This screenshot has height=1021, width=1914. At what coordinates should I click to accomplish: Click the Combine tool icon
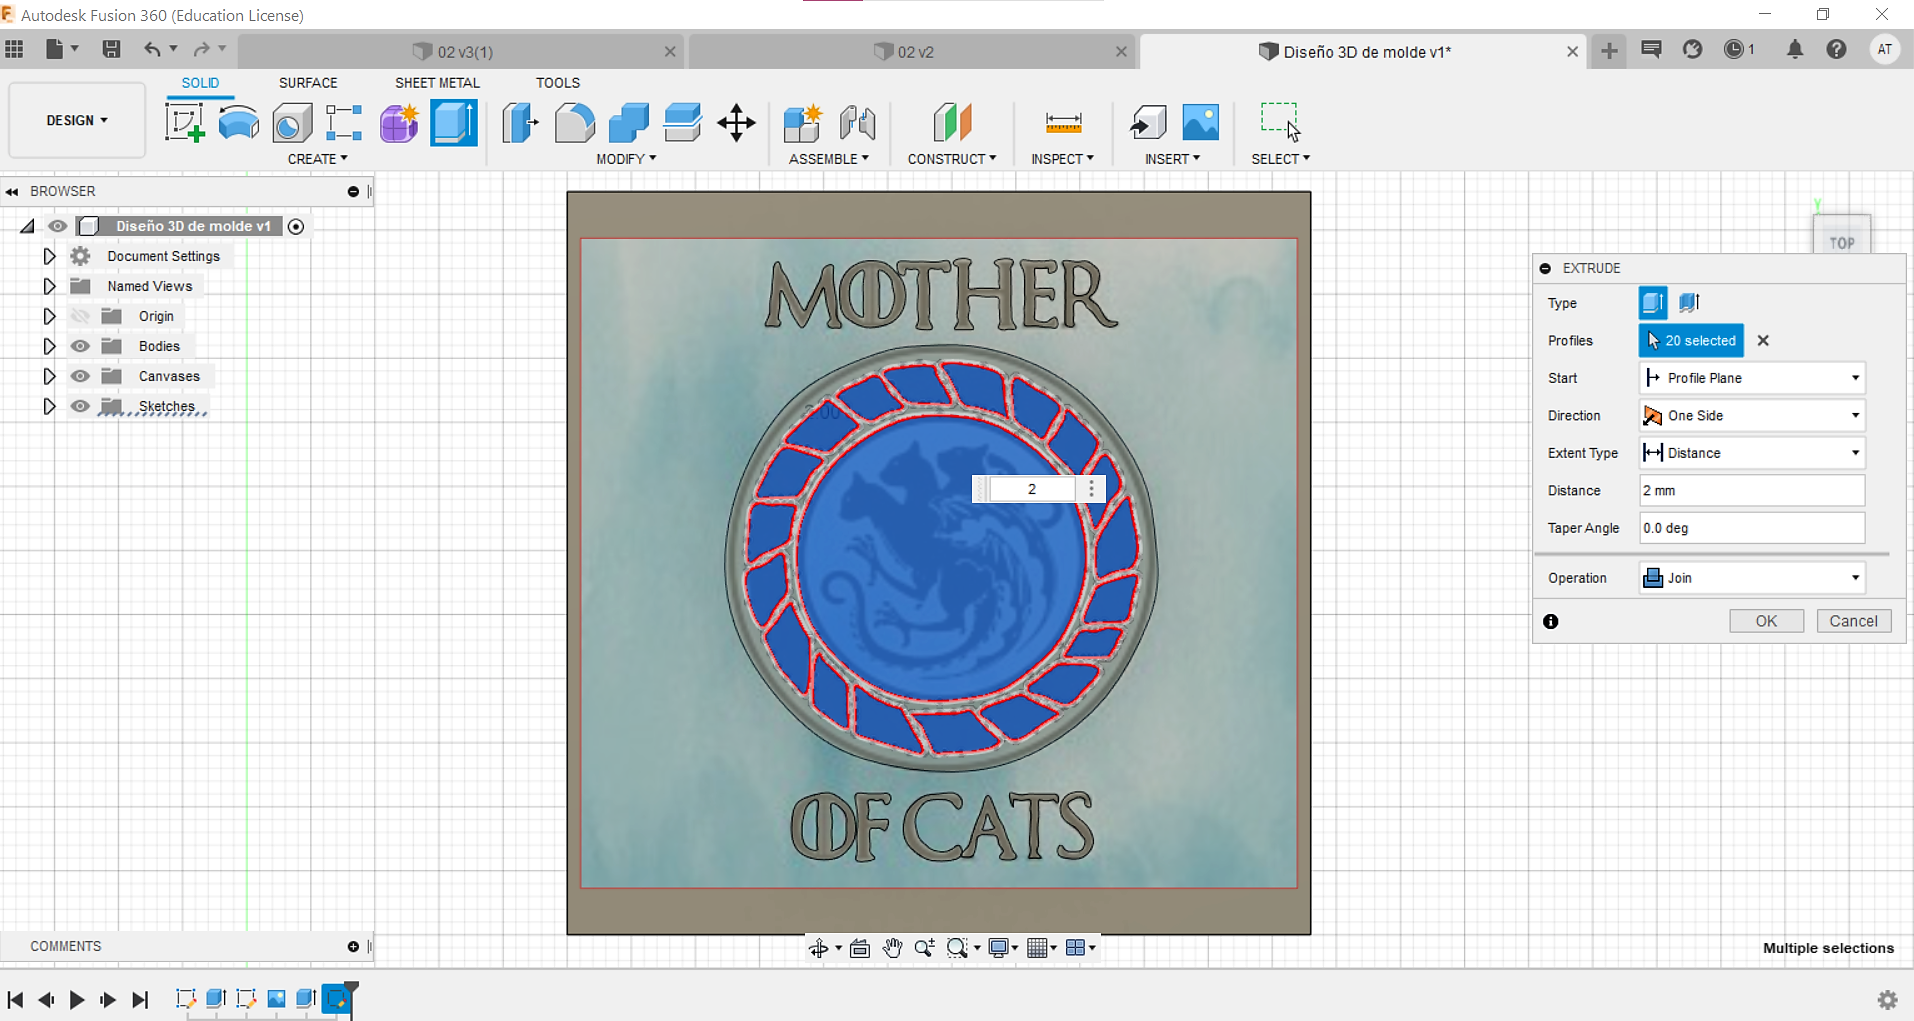(x=629, y=123)
